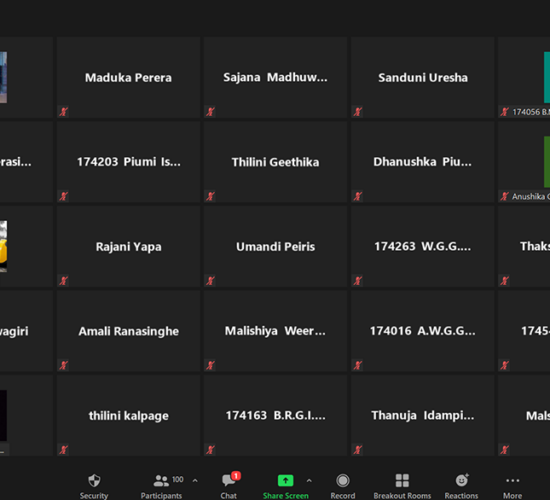
Task: Select the Rajani Yapa participant tile
Action: 128,246
